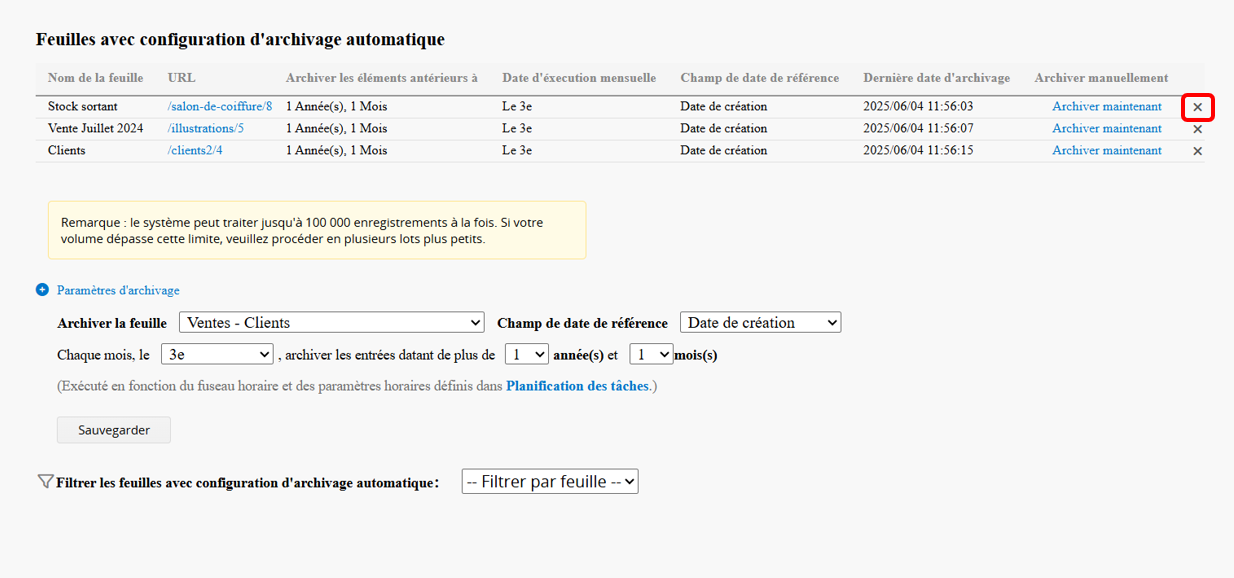Open the Filtrer par feuille dropdown
The width and height of the screenshot is (1234, 578).
pos(550,482)
